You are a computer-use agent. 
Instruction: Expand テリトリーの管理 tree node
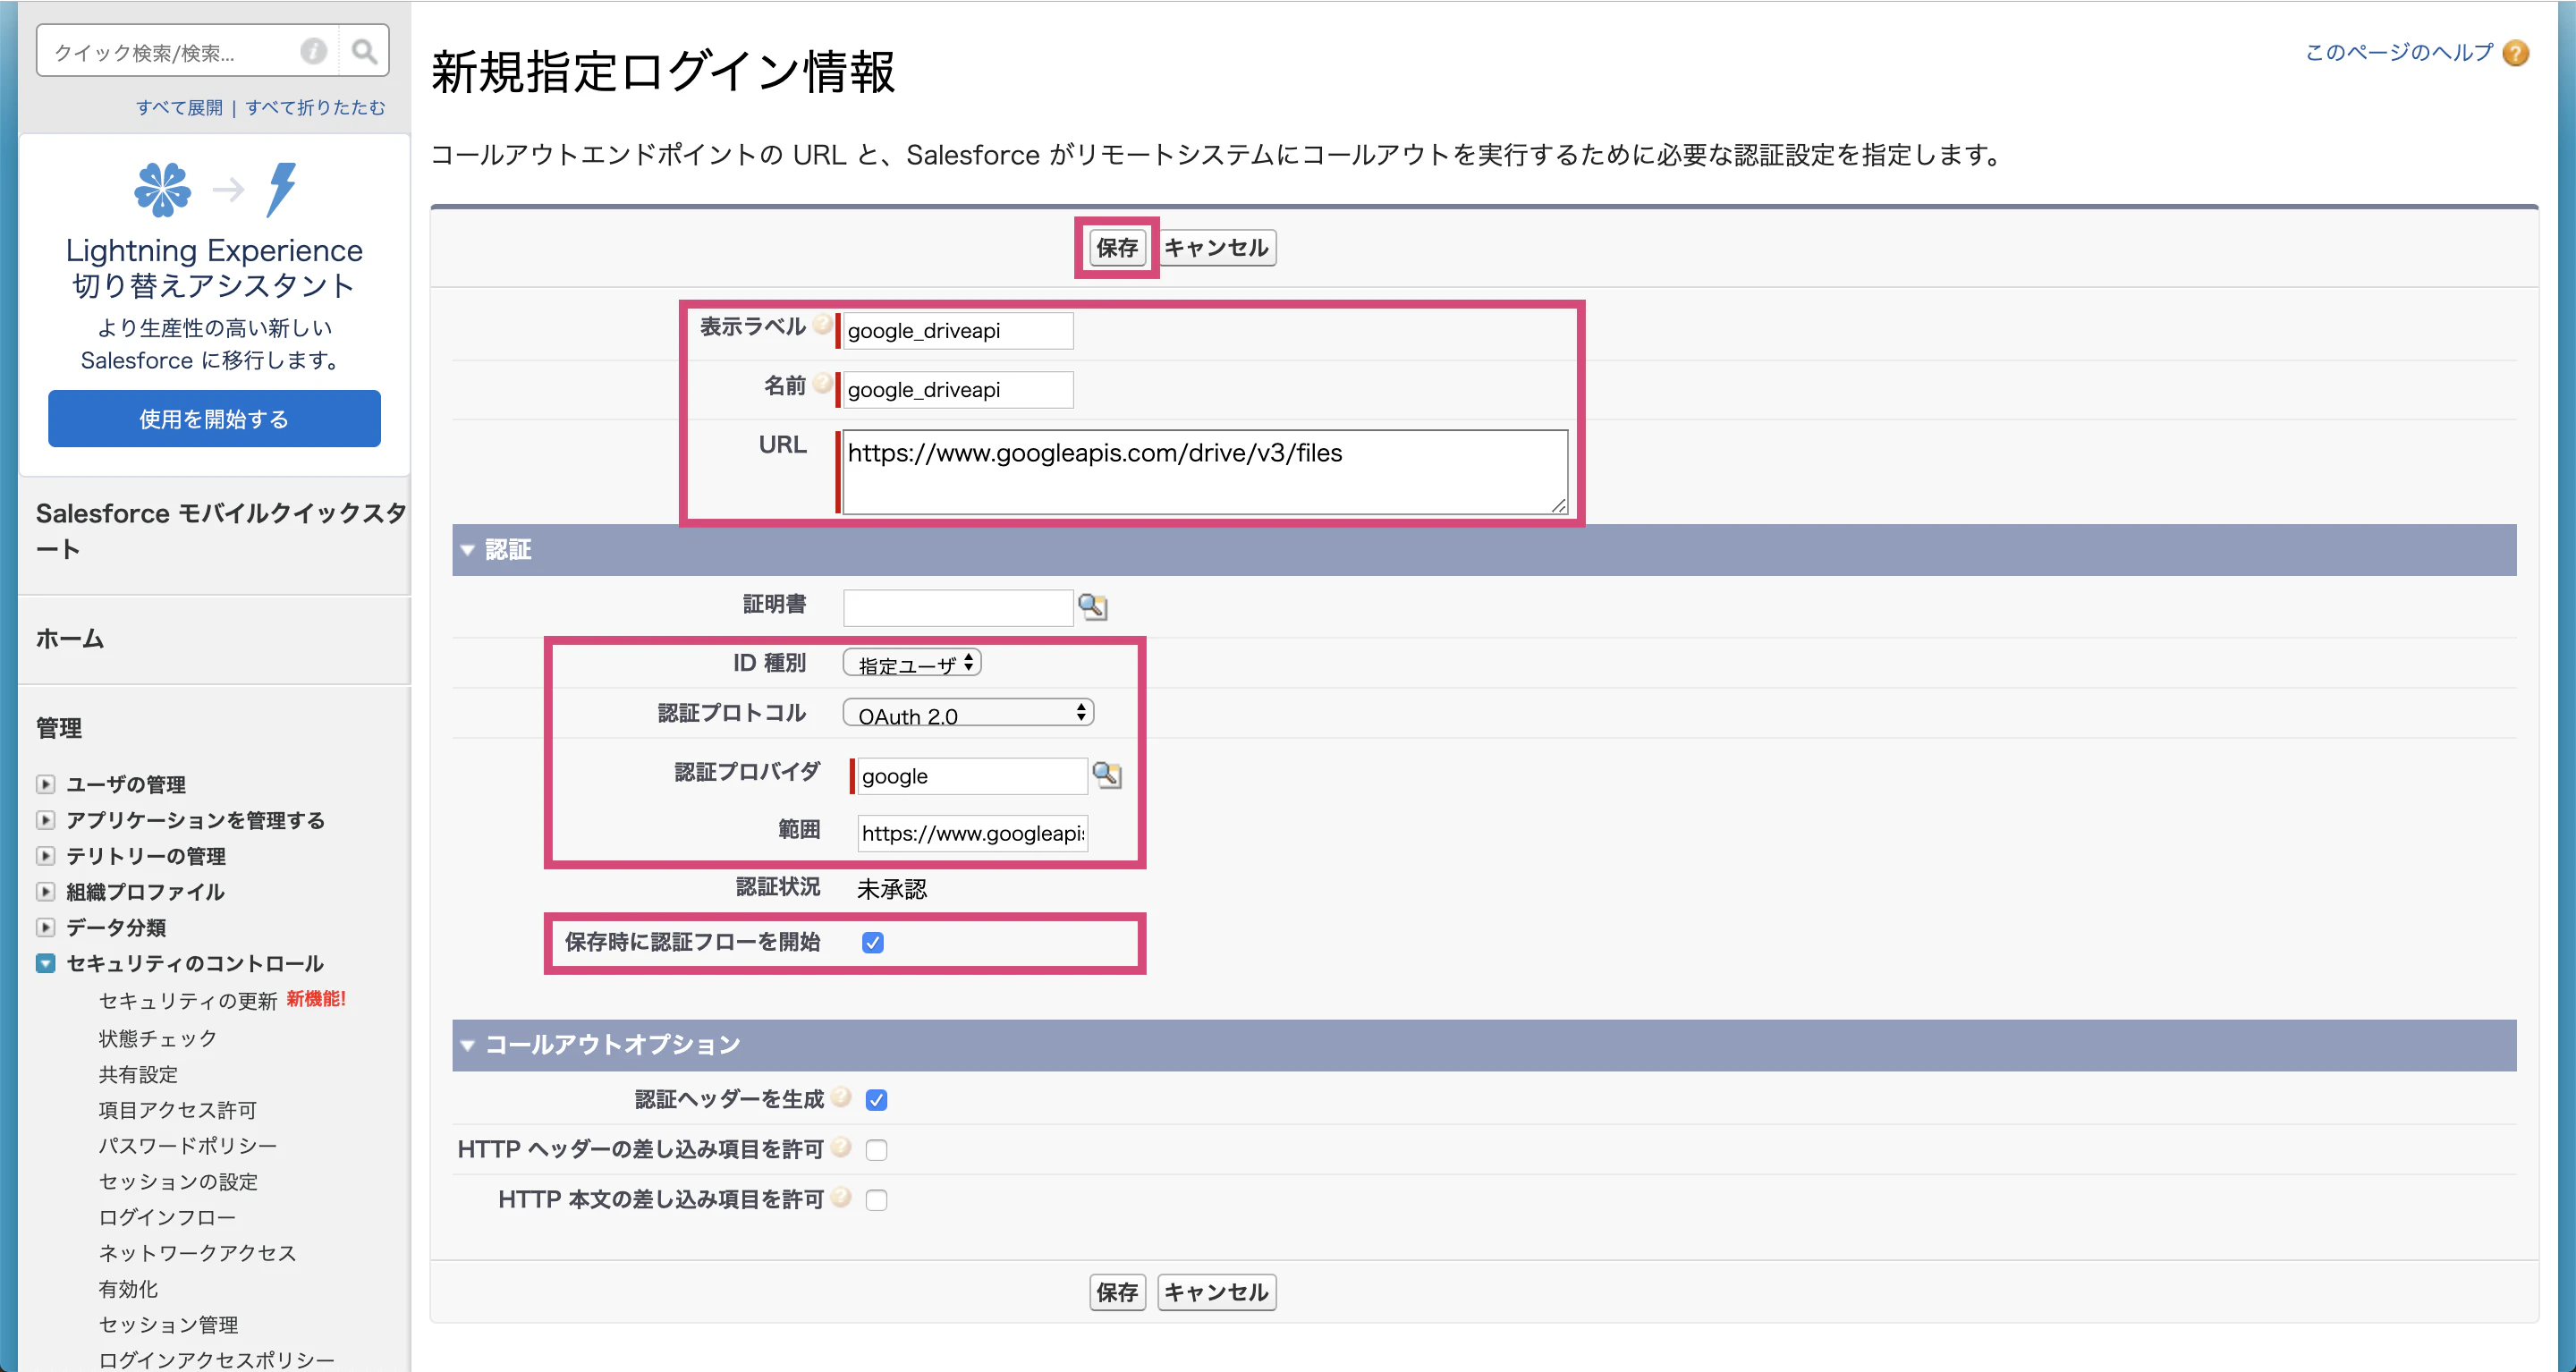pos(45,856)
